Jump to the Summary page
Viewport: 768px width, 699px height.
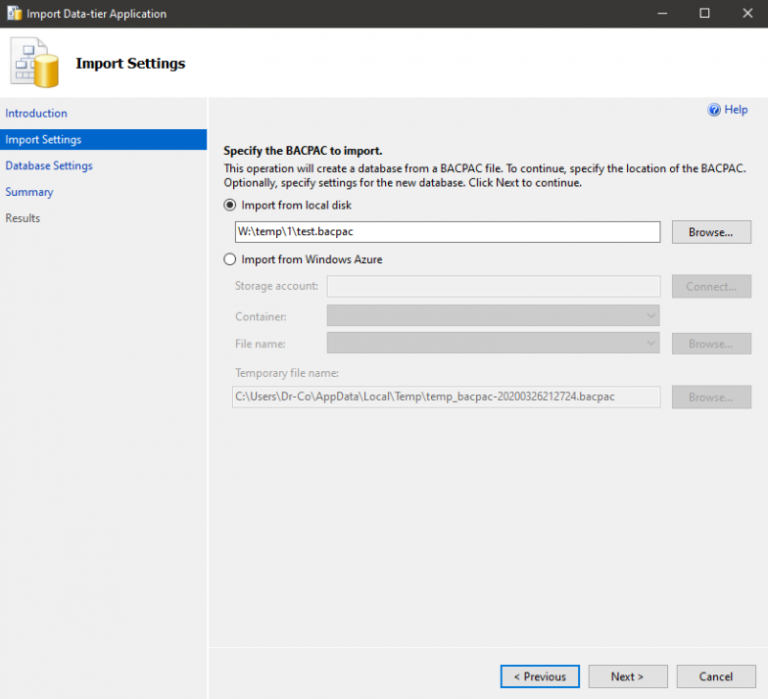click(x=29, y=192)
